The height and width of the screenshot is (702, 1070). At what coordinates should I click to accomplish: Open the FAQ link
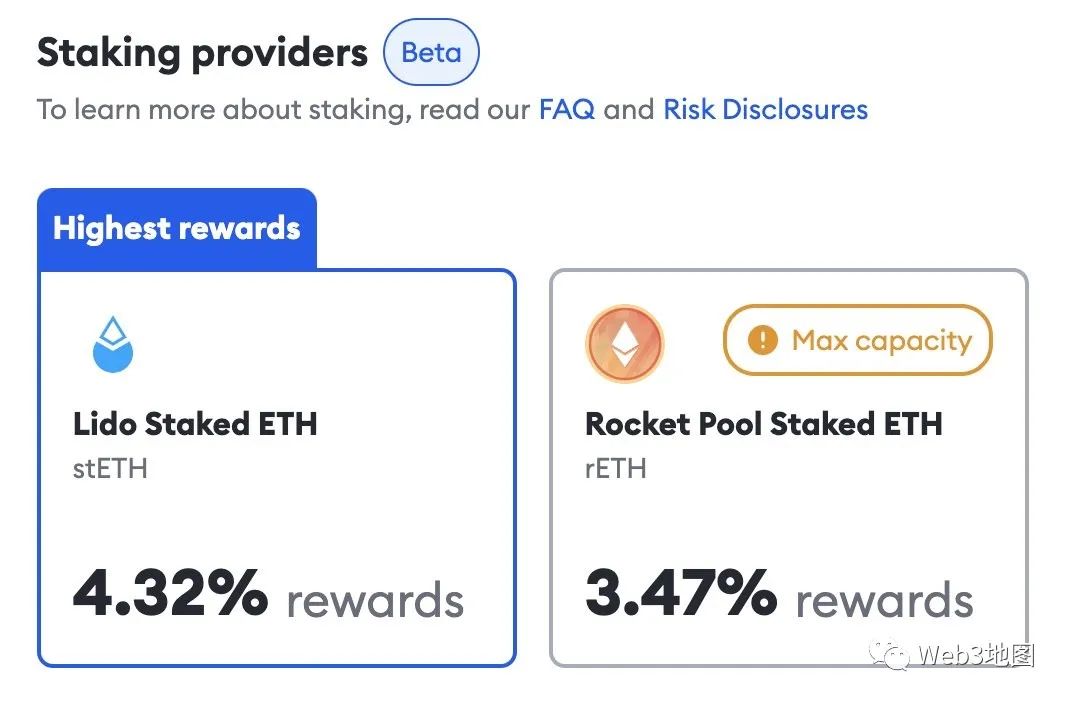pyautogui.click(x=567, y=108)
